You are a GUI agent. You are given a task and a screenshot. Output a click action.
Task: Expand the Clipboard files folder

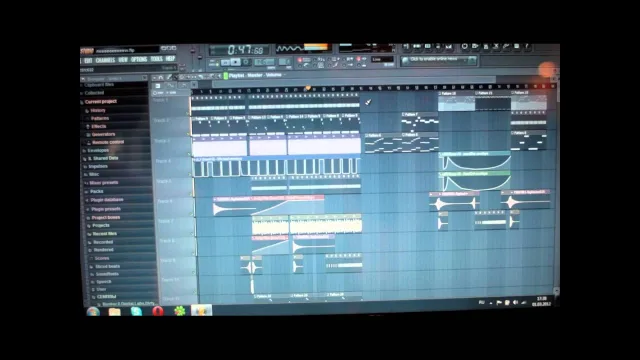coord(99,85)
